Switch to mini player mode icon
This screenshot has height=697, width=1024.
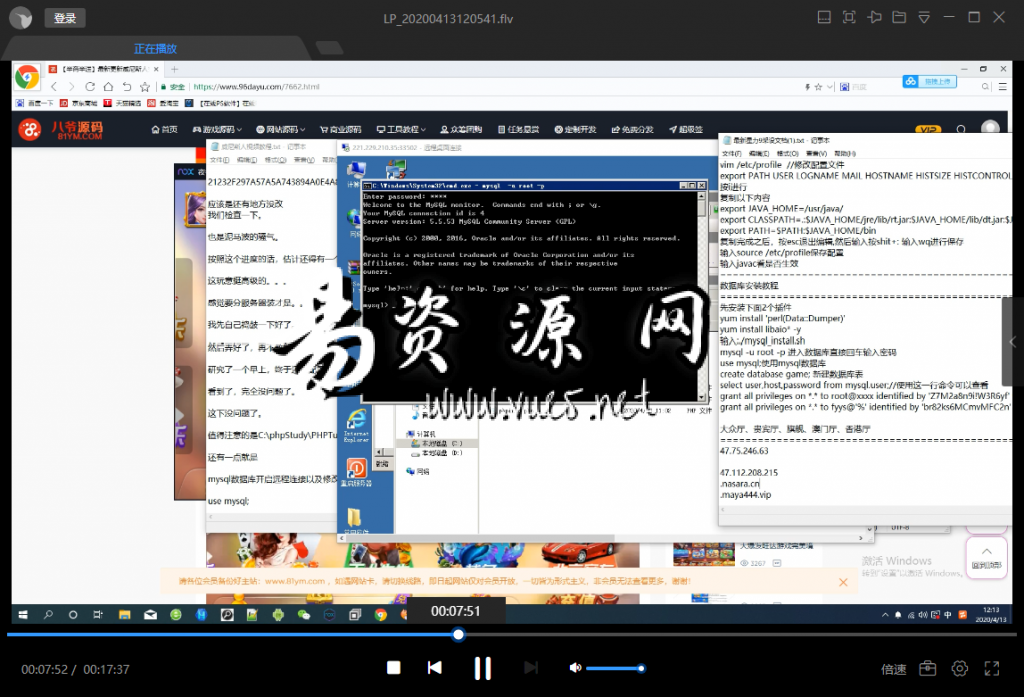824,18
